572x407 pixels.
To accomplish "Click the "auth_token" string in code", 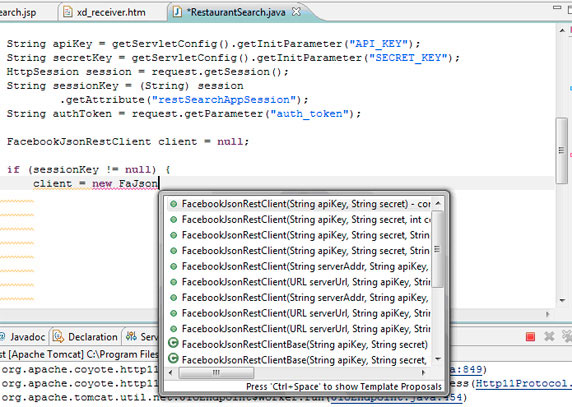I will click(x=309, y=114).
